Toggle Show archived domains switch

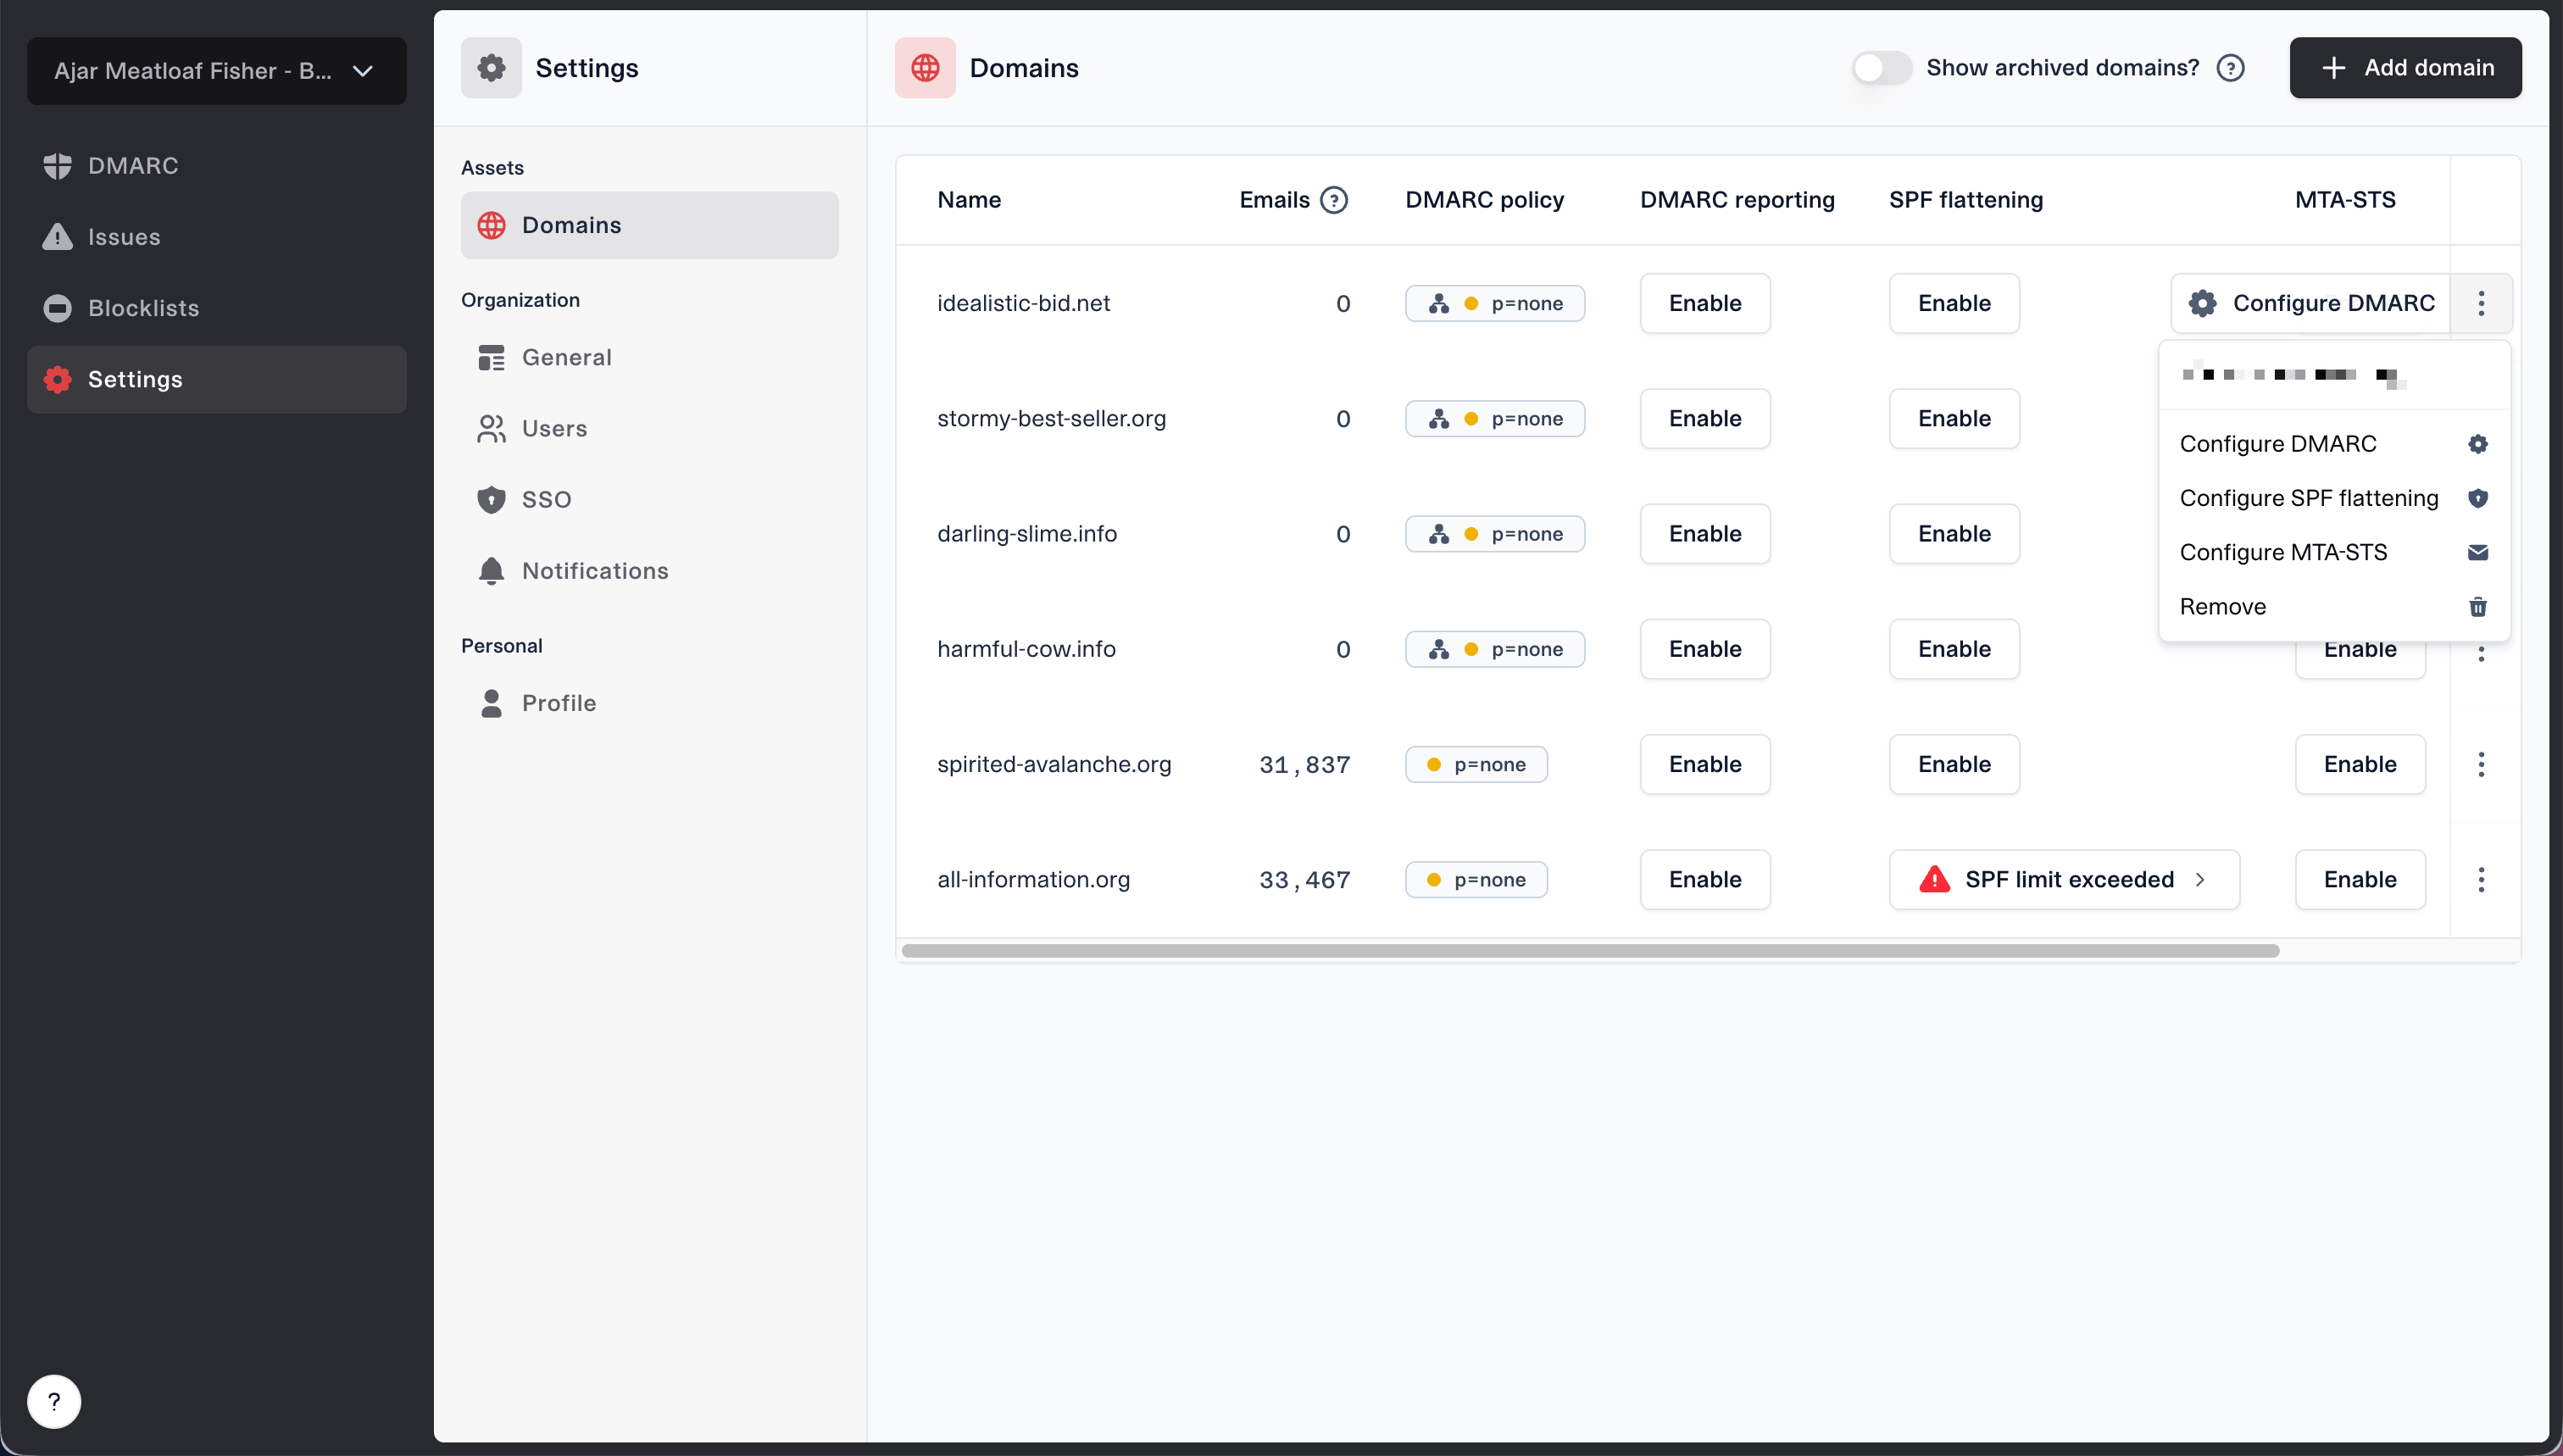1880,68
